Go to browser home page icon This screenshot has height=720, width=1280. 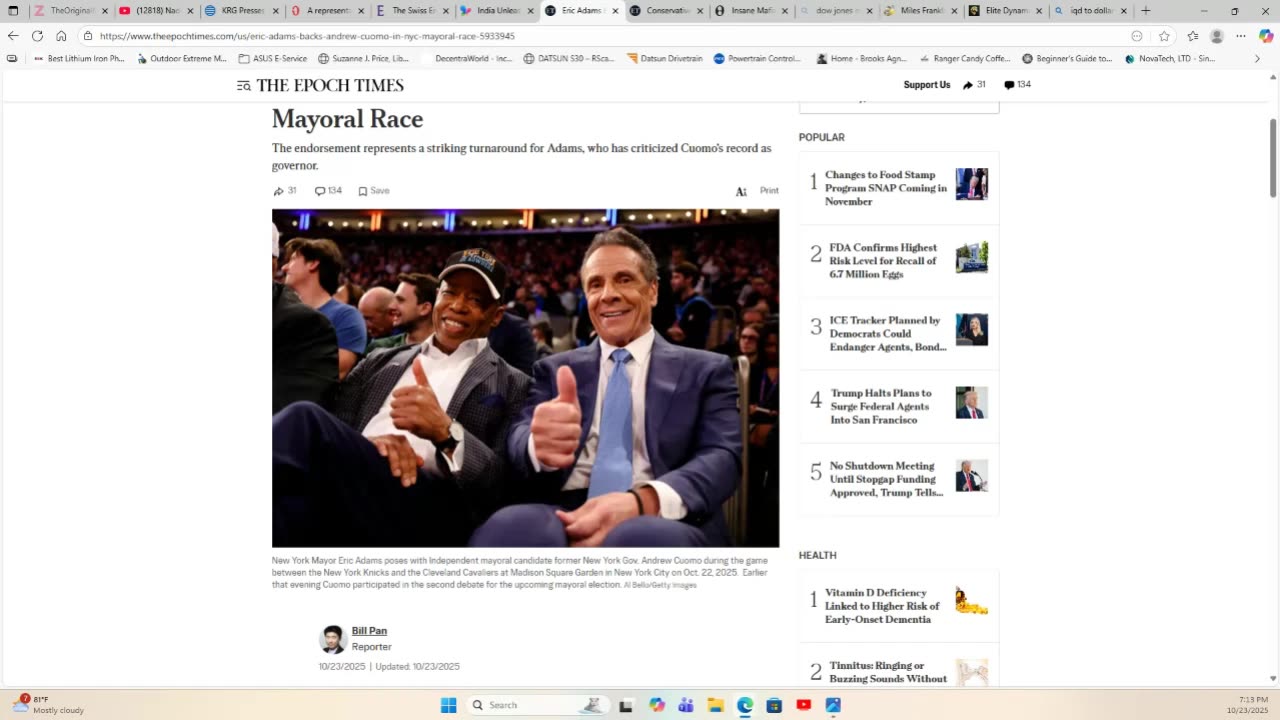click(61, 36)
